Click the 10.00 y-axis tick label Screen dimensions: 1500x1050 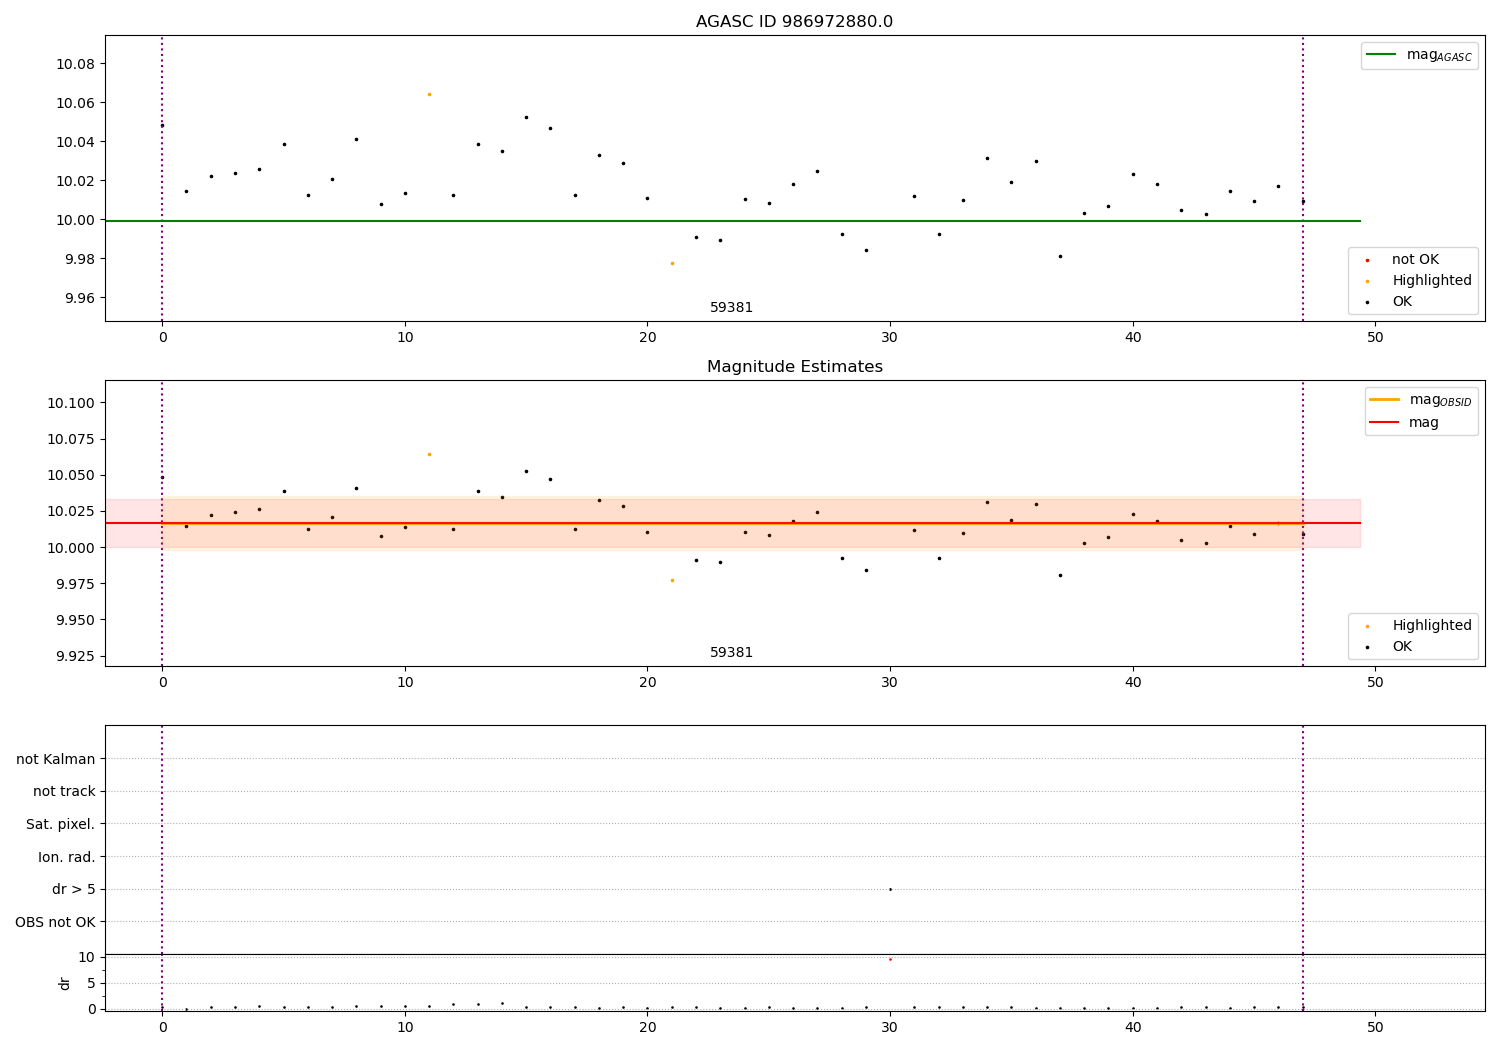pos(75,220)
